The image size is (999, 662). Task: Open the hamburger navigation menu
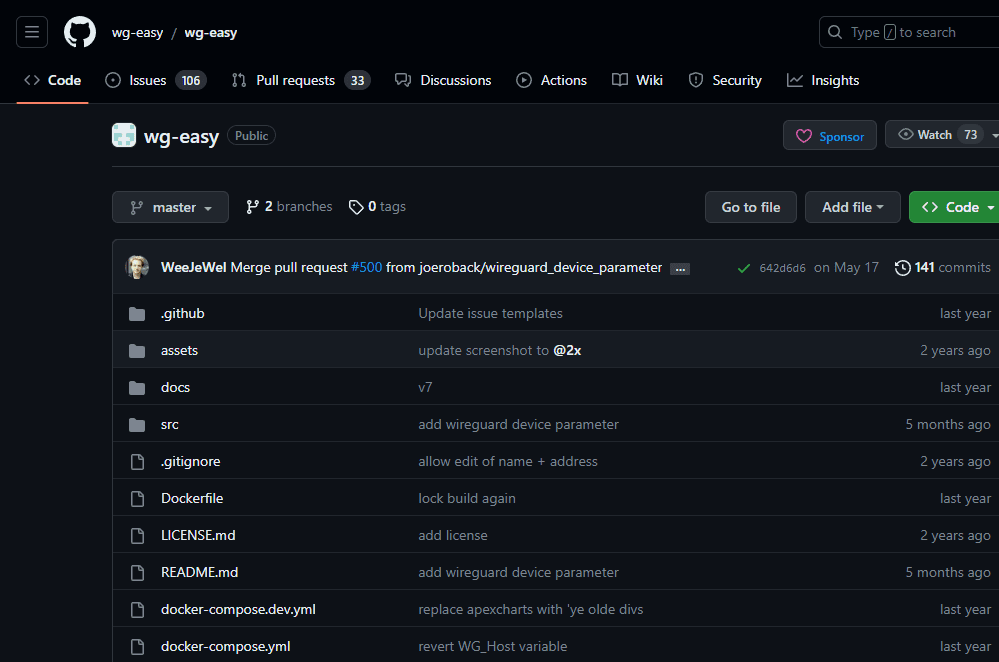(32, 32)
